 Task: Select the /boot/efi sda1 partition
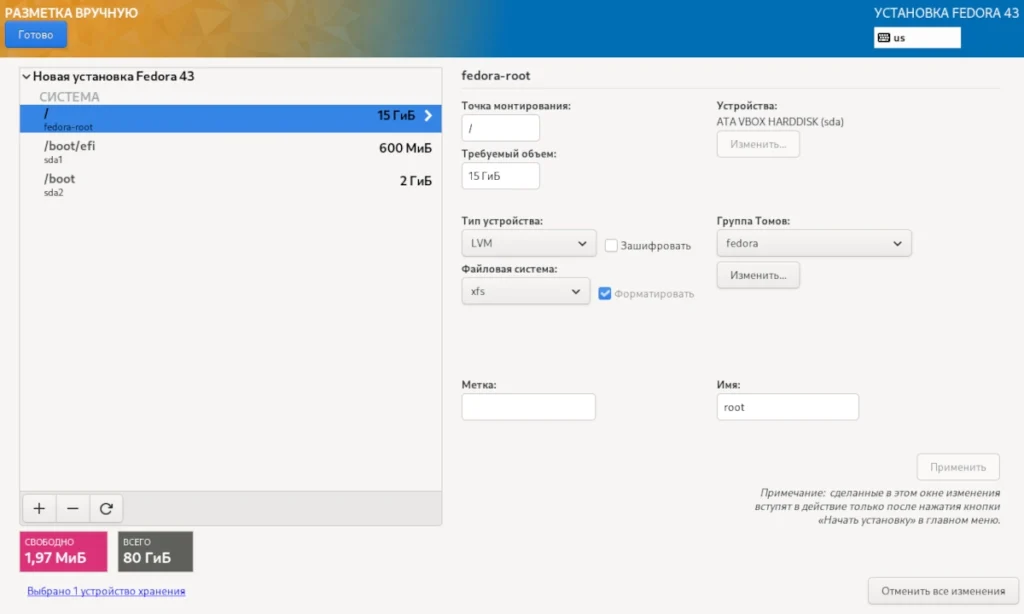231,151
